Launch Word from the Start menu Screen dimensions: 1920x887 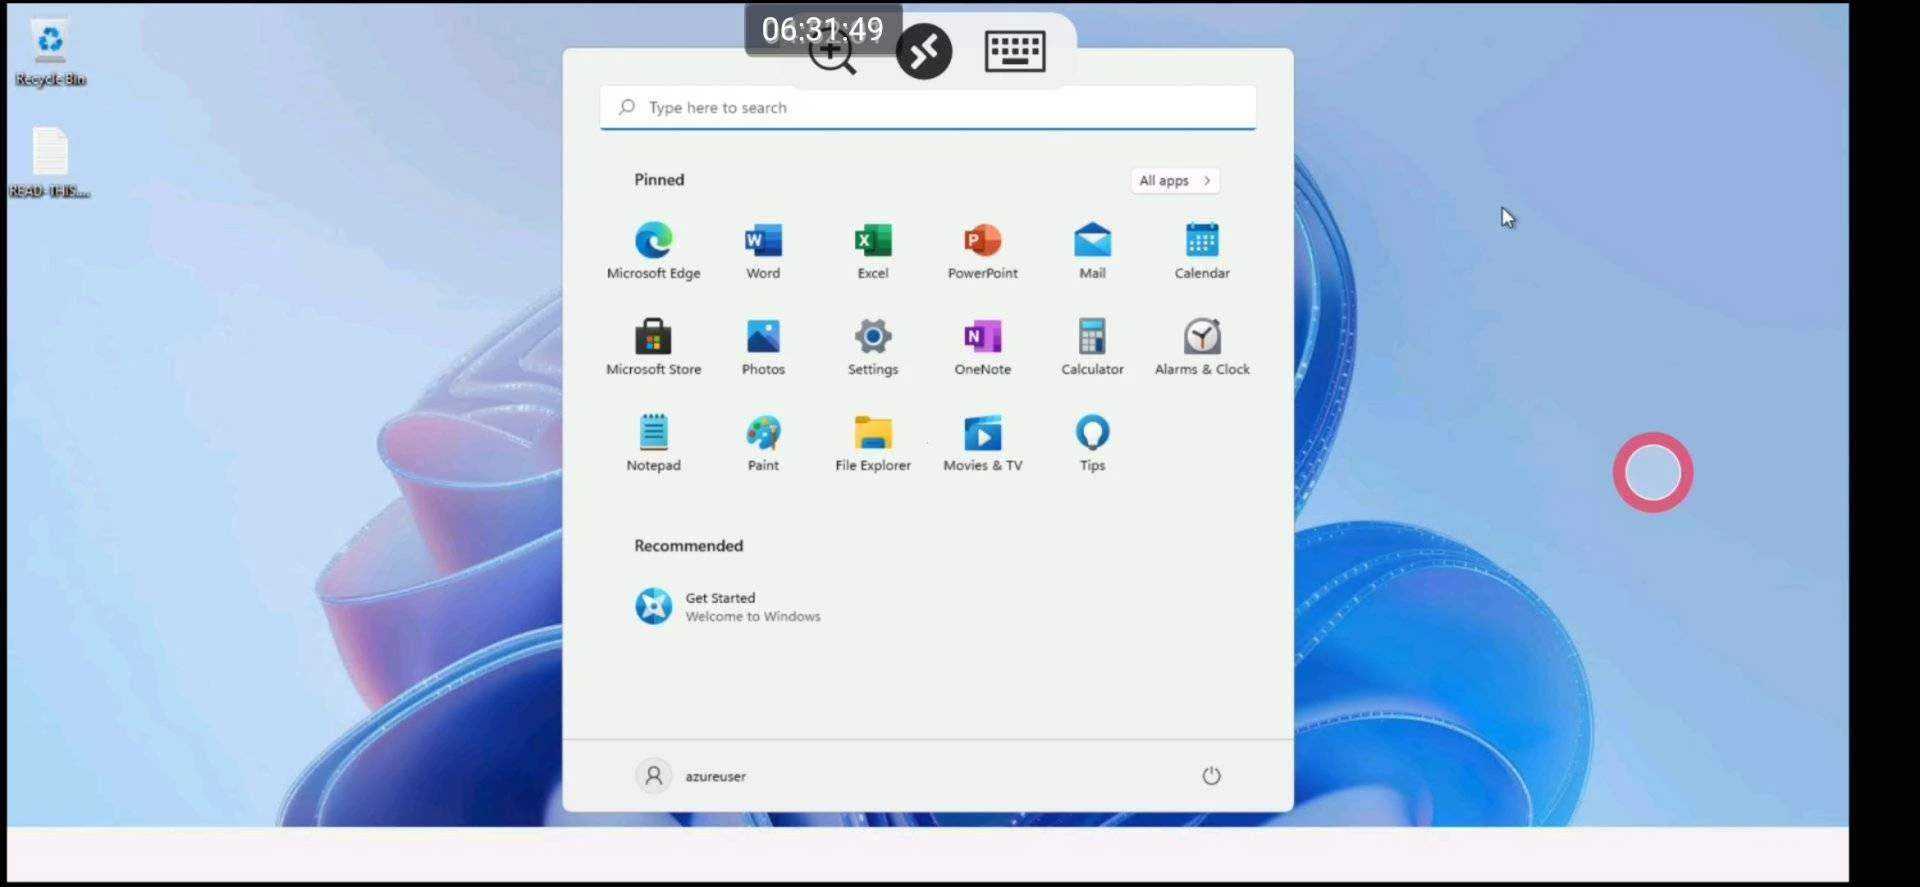763,250
